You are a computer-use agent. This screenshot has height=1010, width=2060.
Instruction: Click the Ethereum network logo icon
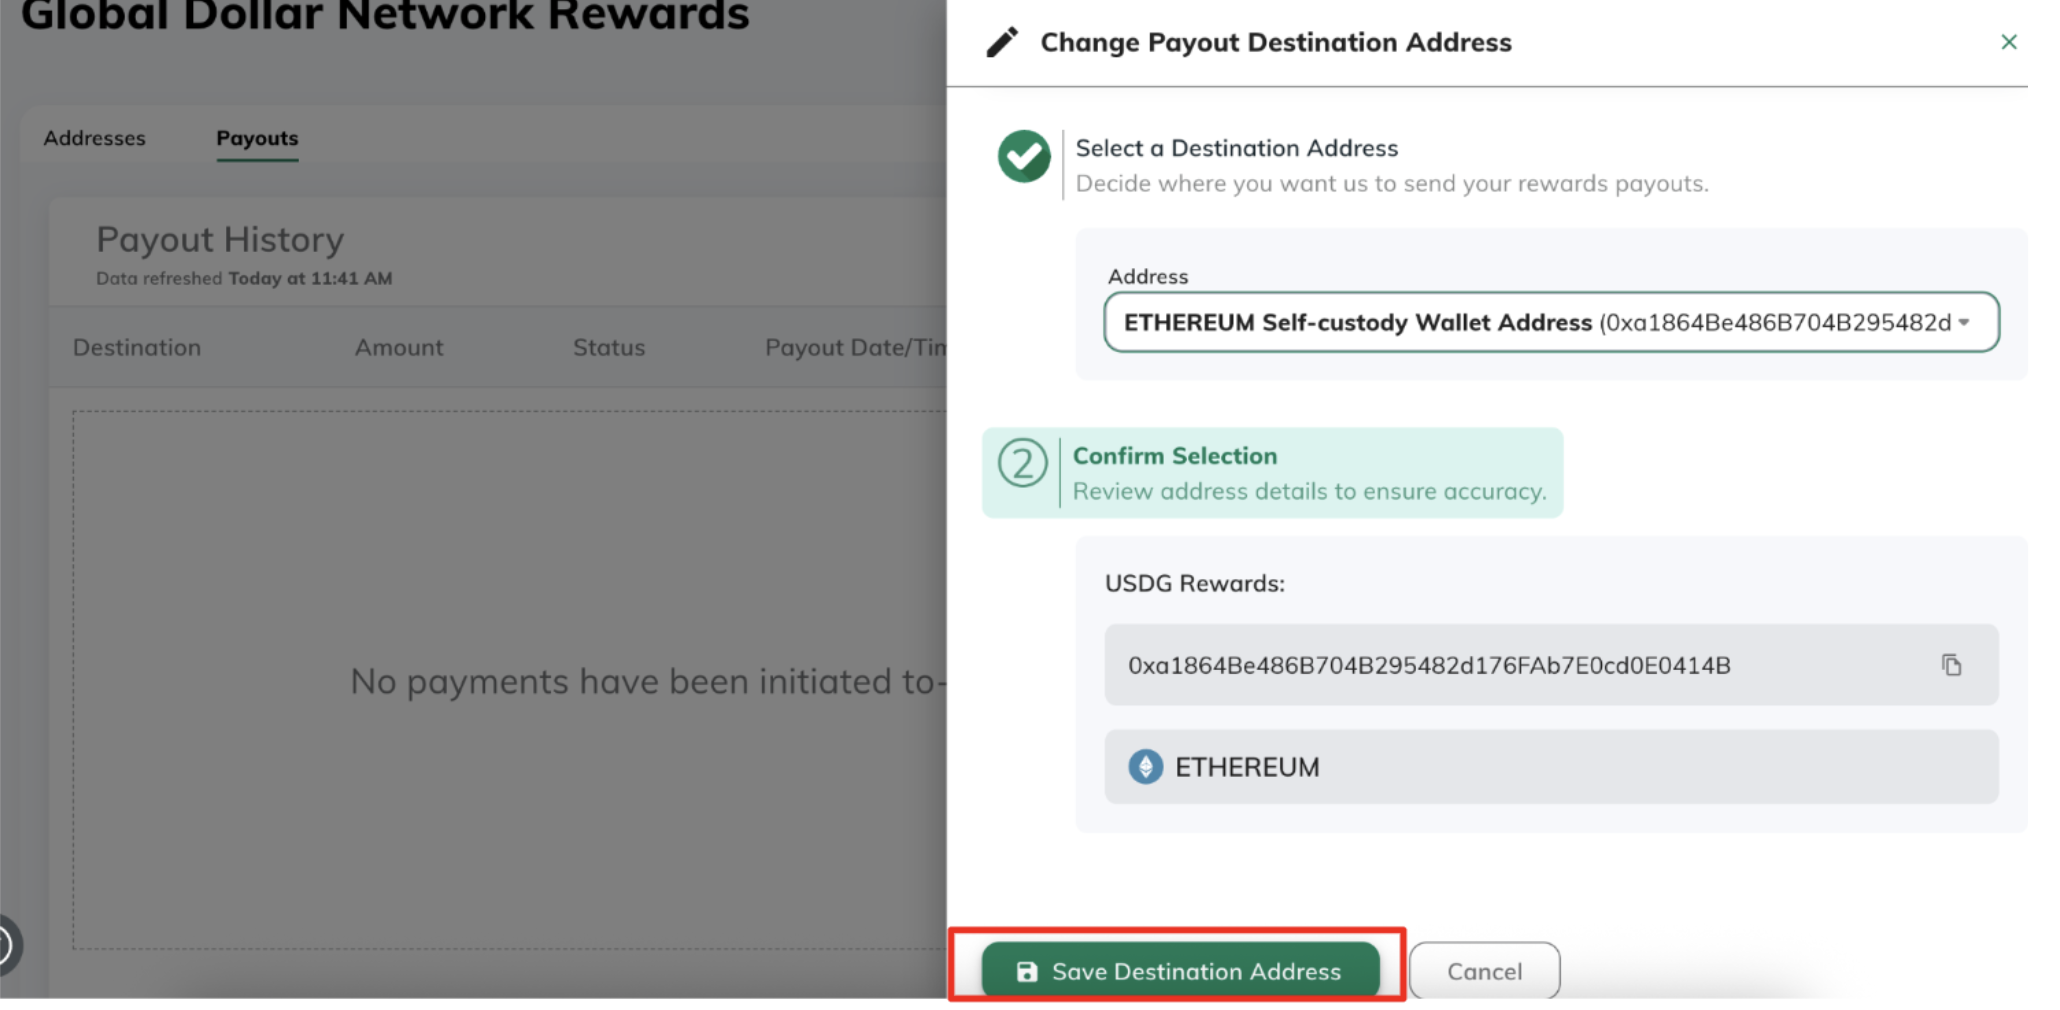[1146, 767]
